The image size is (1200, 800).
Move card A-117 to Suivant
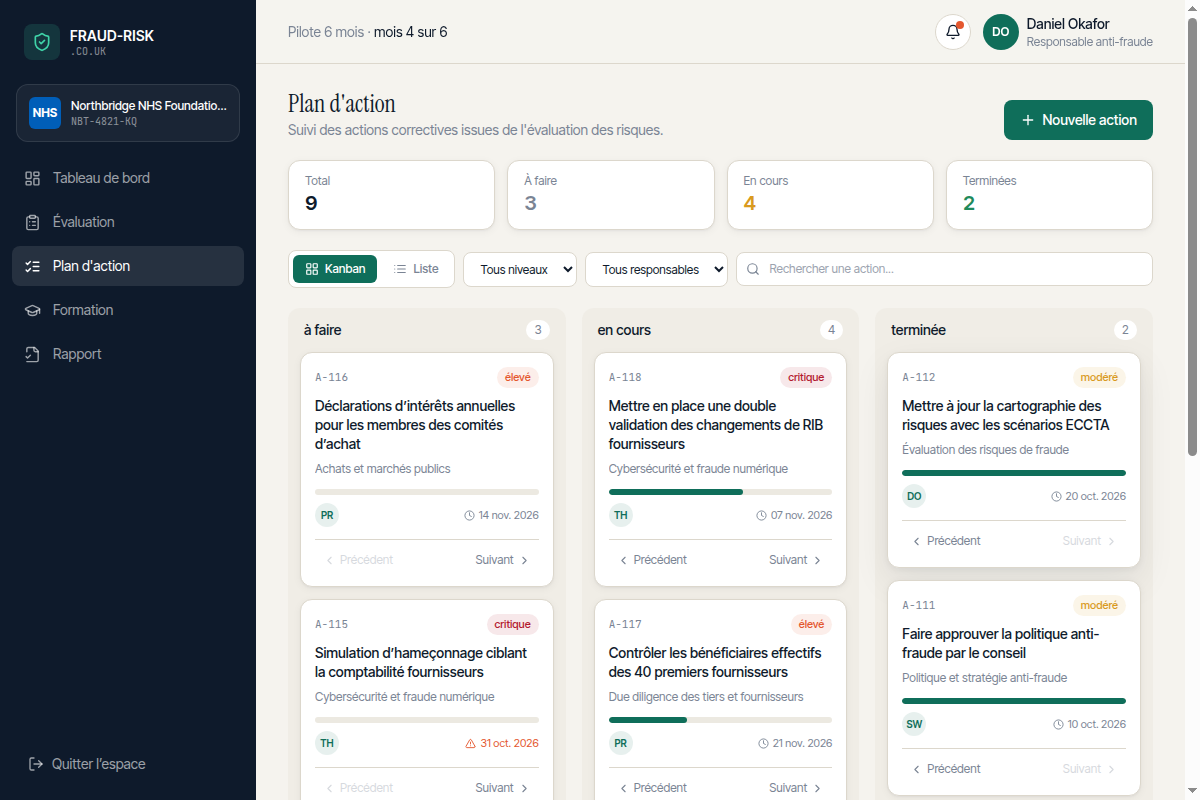tap(796, 788)
